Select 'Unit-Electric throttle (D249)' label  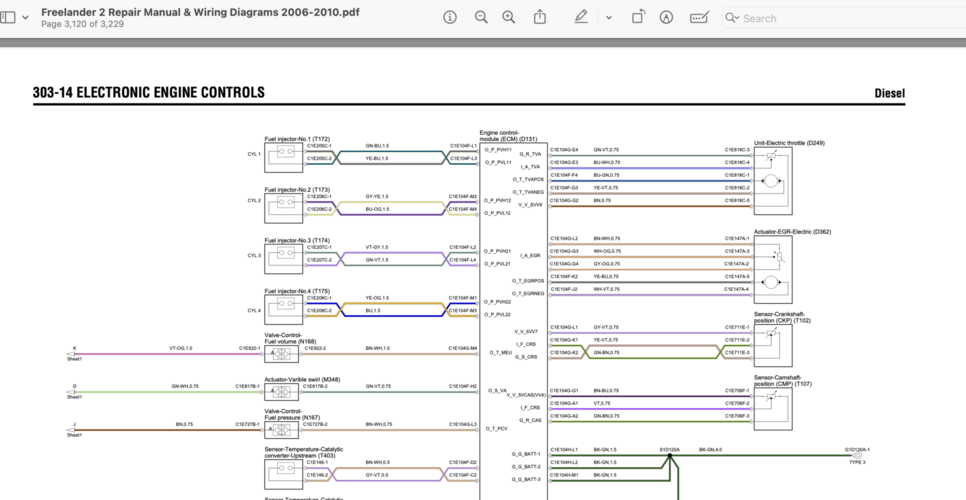tap(789, 143)
